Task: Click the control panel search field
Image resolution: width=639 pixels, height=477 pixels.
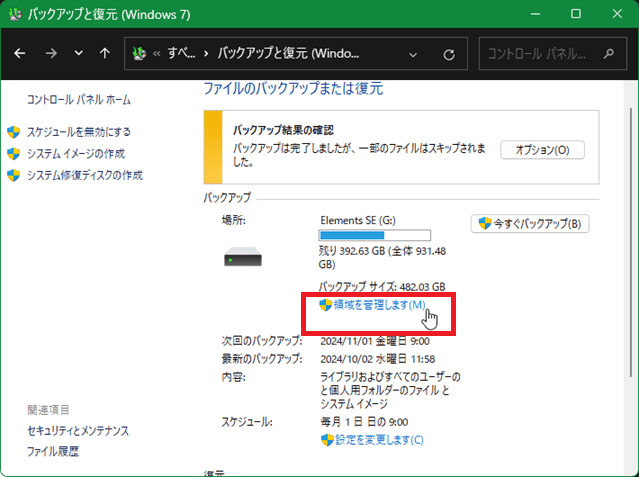Action: [x=545, y=54]
